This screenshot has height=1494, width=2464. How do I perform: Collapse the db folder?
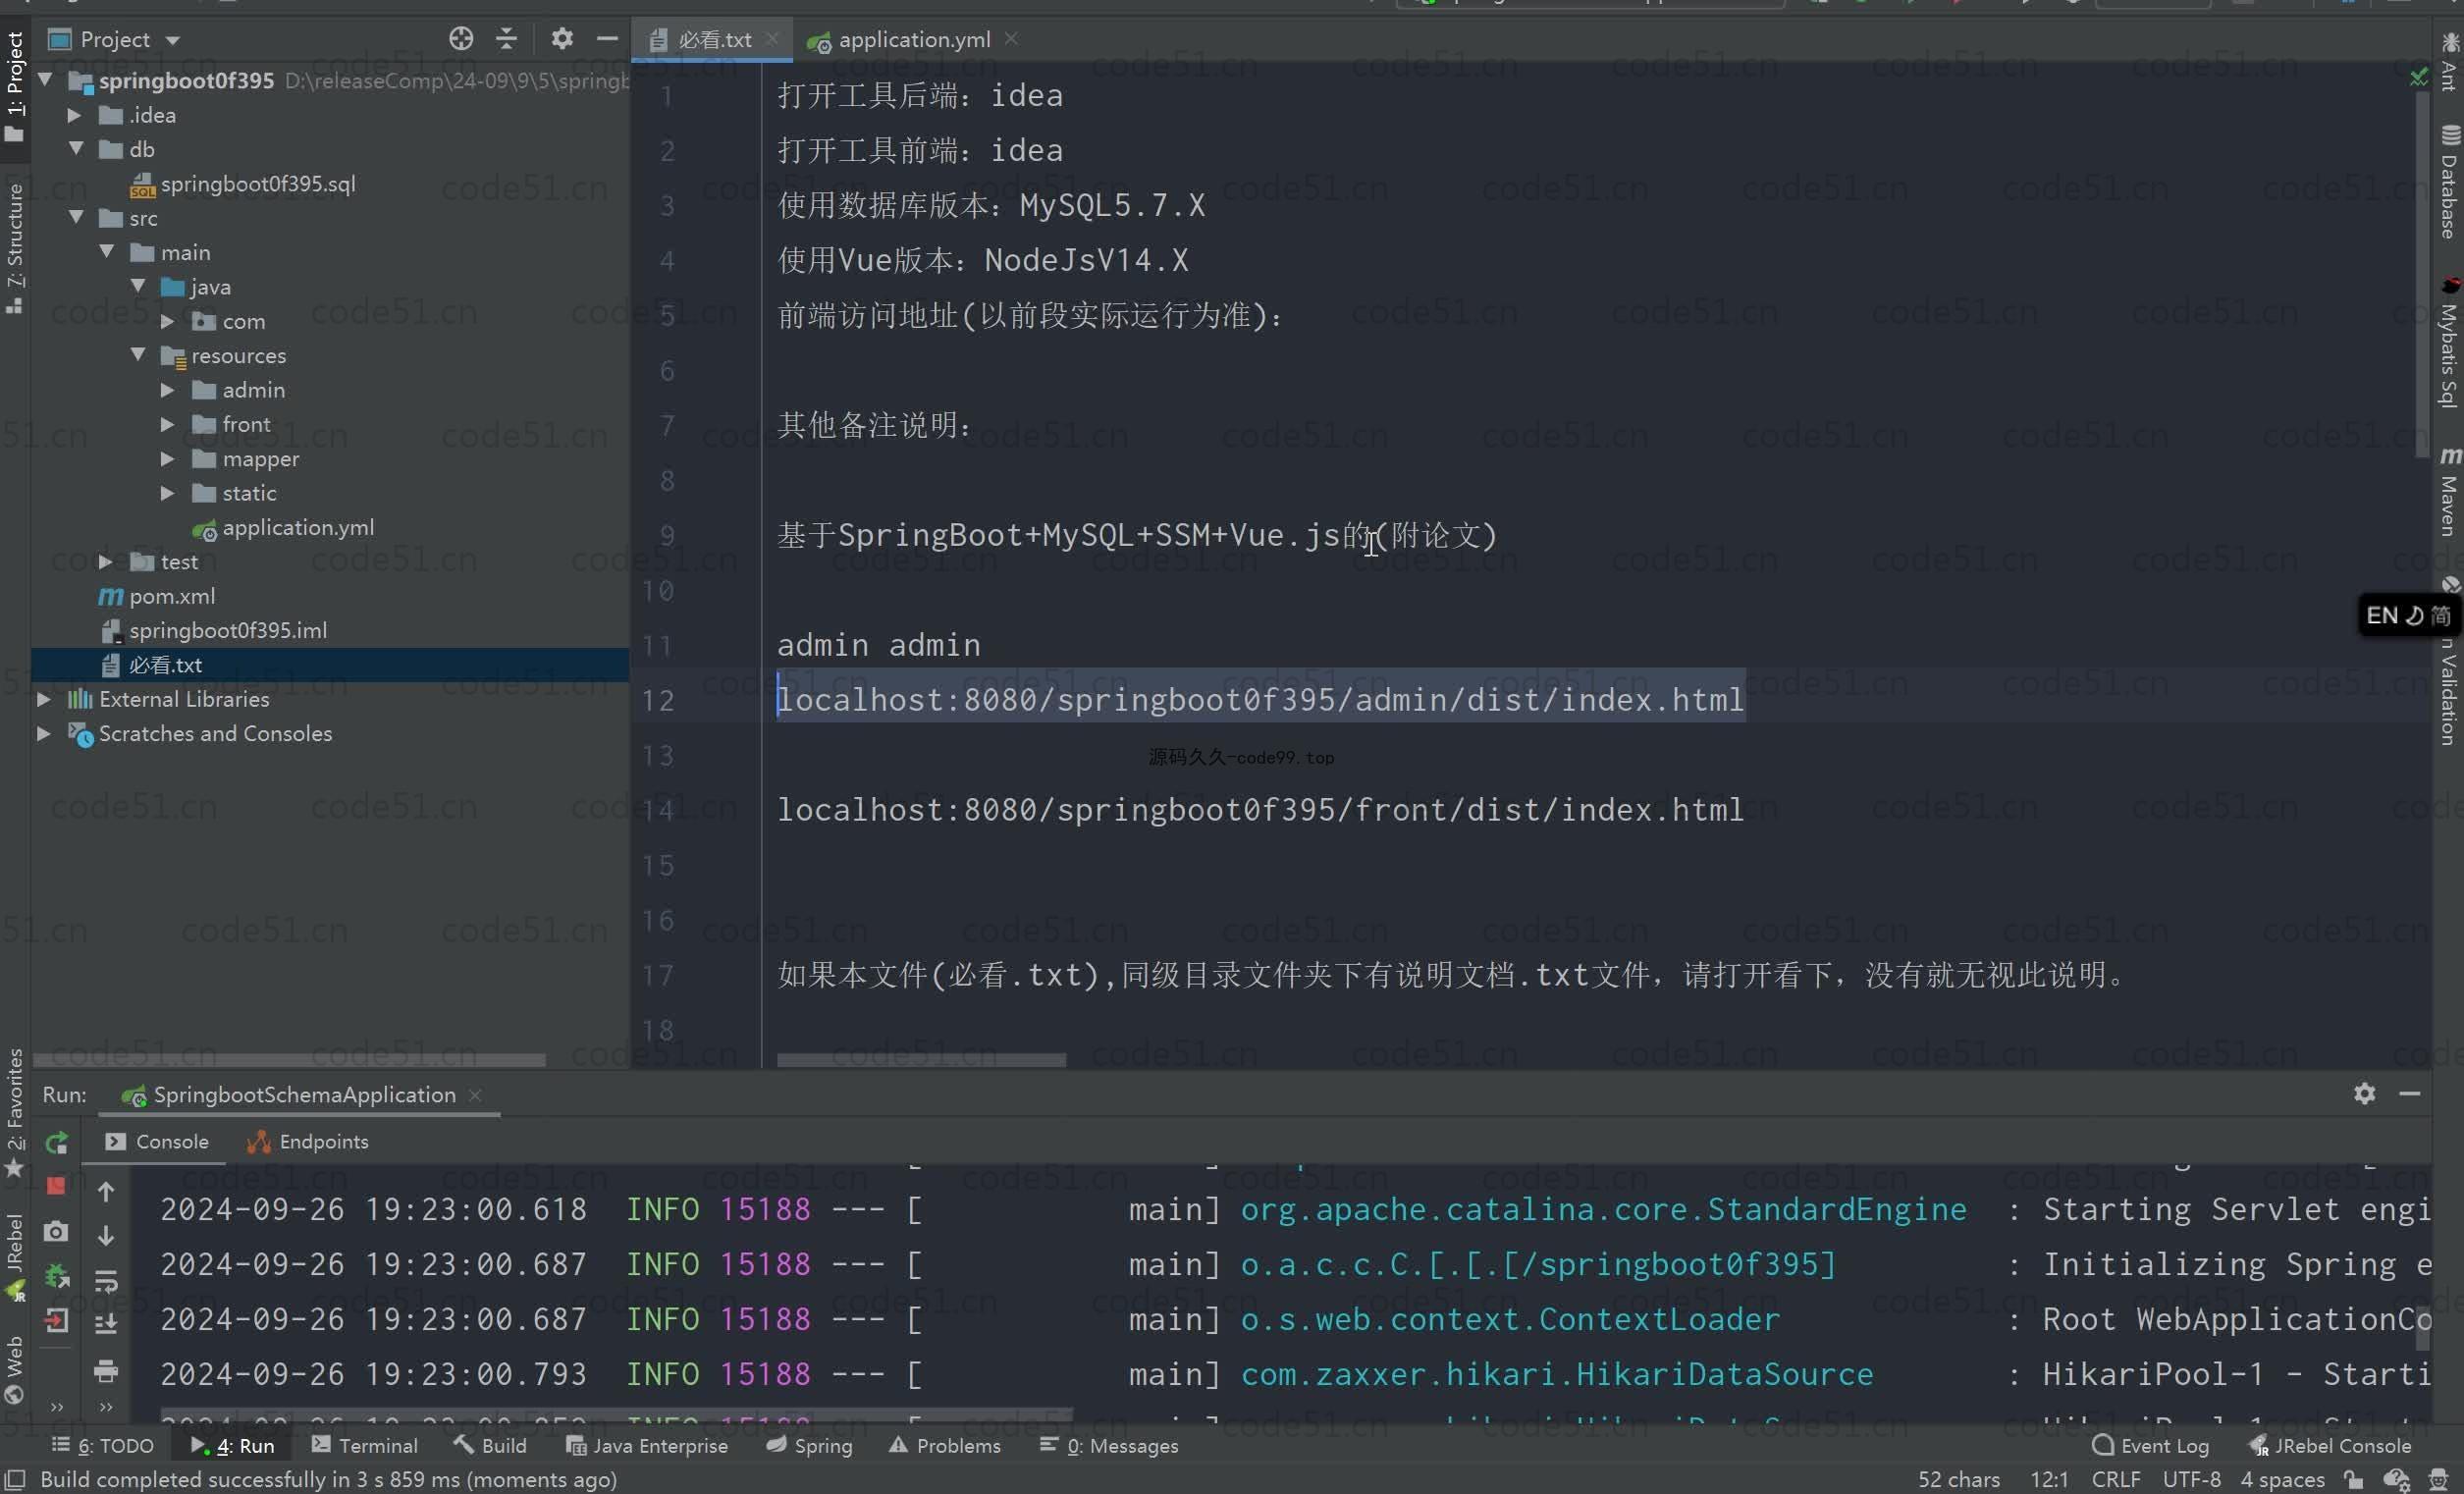pyautogui.click(x=75, y=149)
